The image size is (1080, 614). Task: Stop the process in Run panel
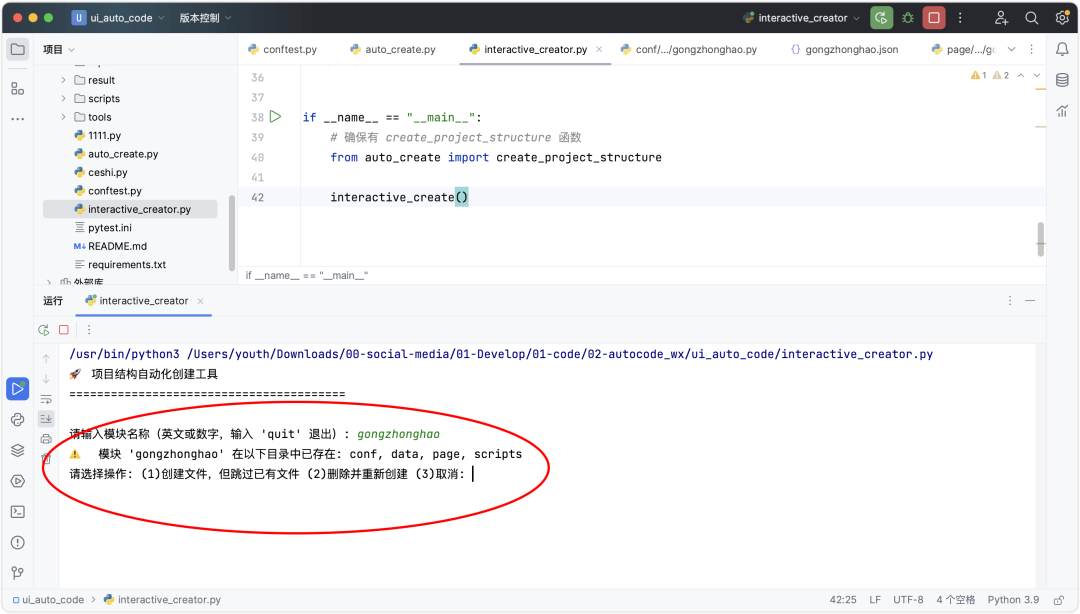tap(64, 330)
